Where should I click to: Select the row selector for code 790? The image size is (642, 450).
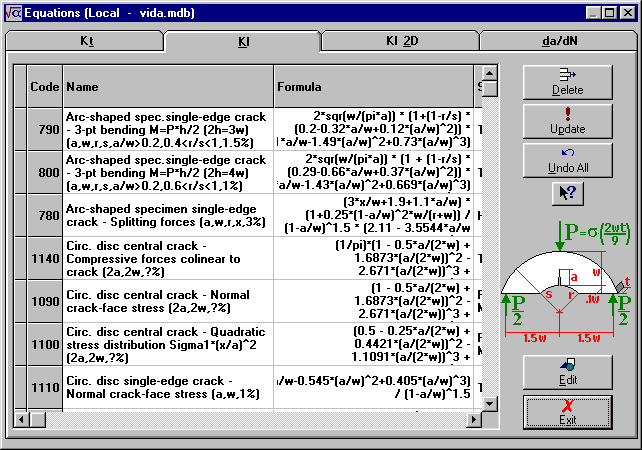[19, 129]
